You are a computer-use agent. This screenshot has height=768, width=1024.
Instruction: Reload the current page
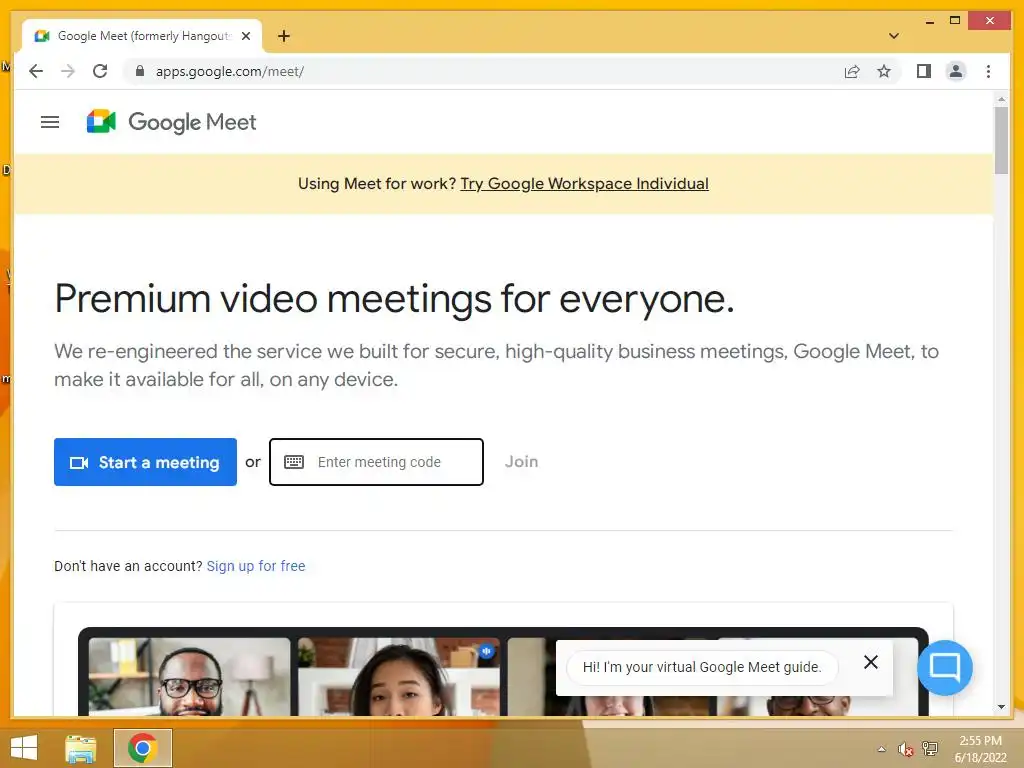100,71
